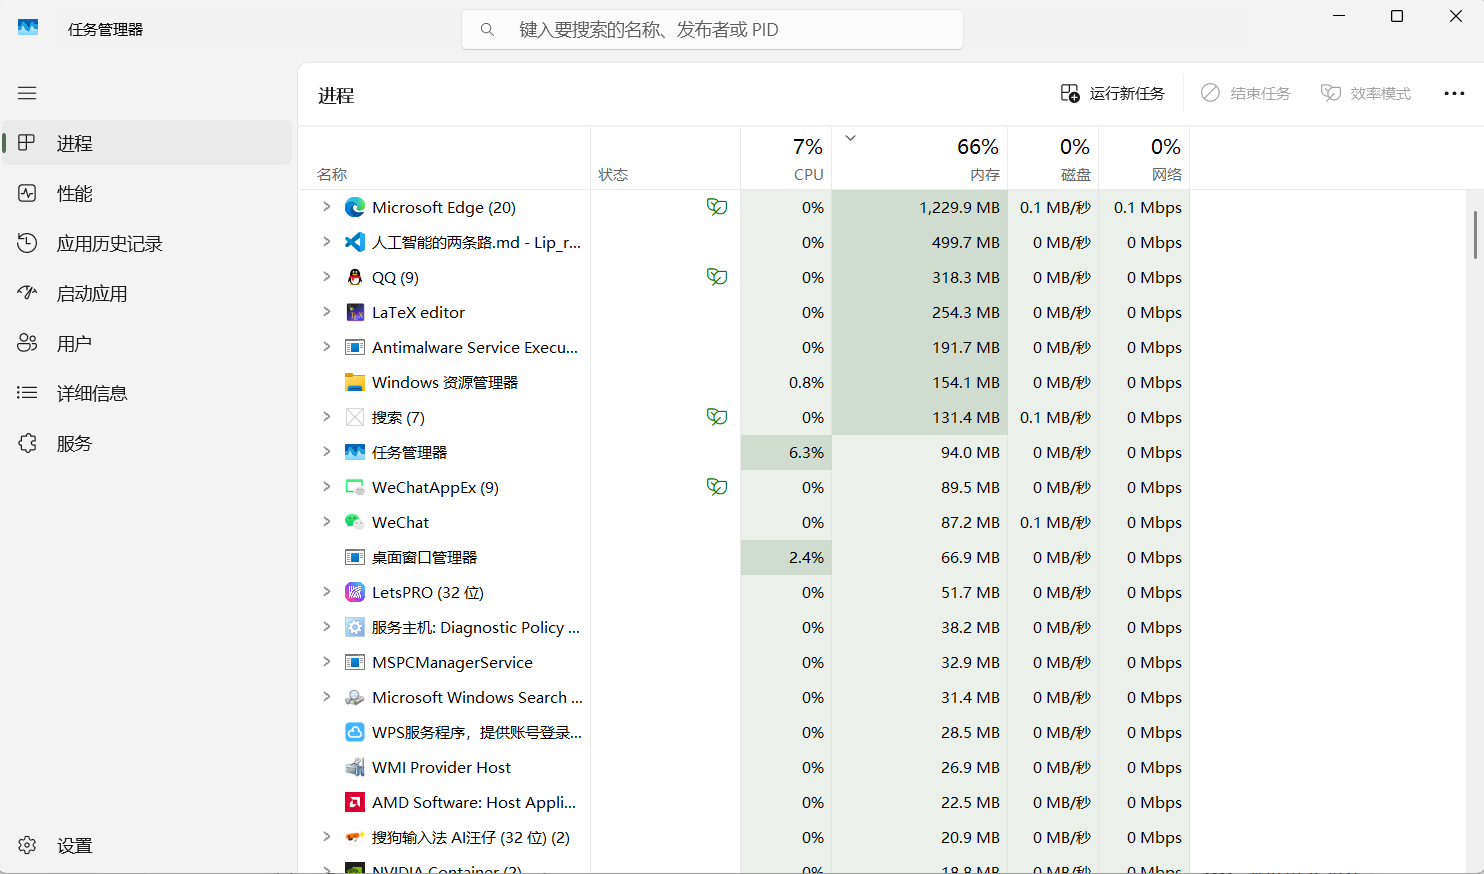1484x874 pixels.
Task: Expand the 任务管理器 process row
Action: click(326, 452)
